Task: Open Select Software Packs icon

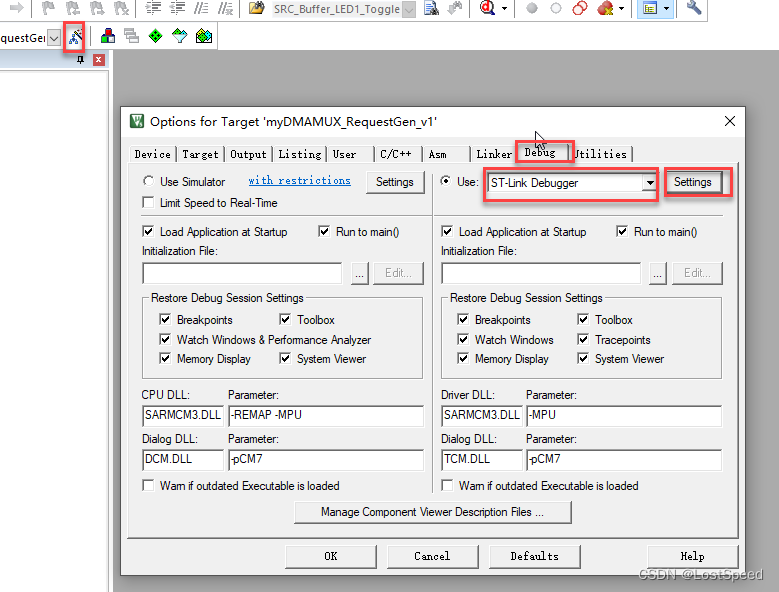Action: (179, 36)
